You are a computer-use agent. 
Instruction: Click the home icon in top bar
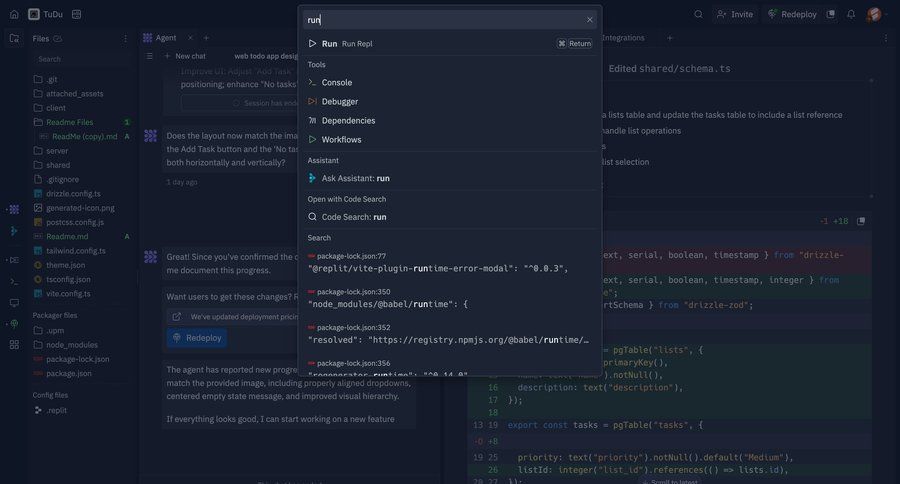click(14, 14)
